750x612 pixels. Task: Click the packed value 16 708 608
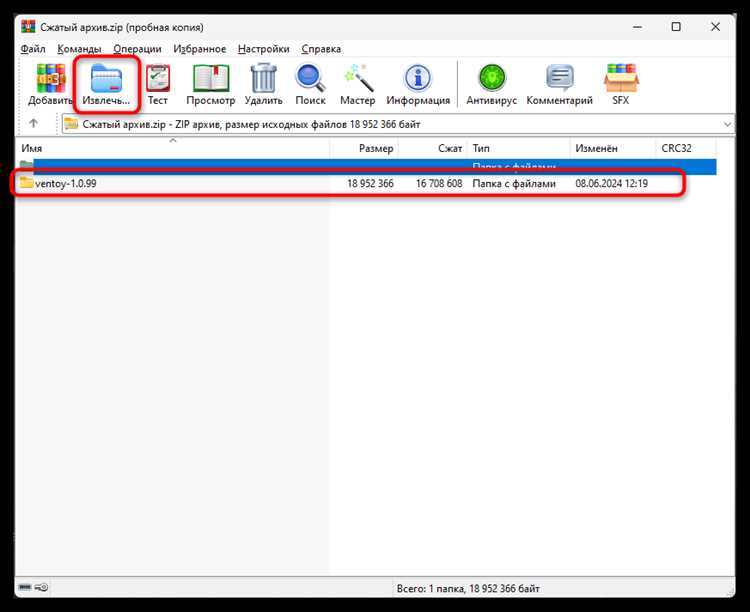tap(439, 184)
